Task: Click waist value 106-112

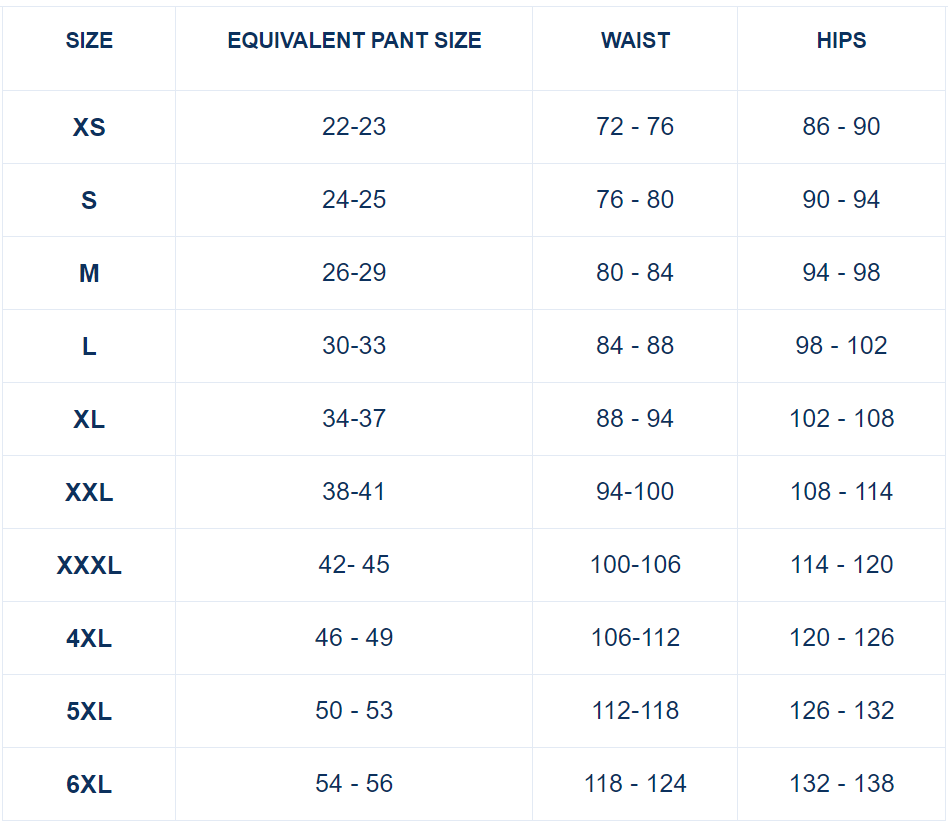Action: [x=635, y=637]
